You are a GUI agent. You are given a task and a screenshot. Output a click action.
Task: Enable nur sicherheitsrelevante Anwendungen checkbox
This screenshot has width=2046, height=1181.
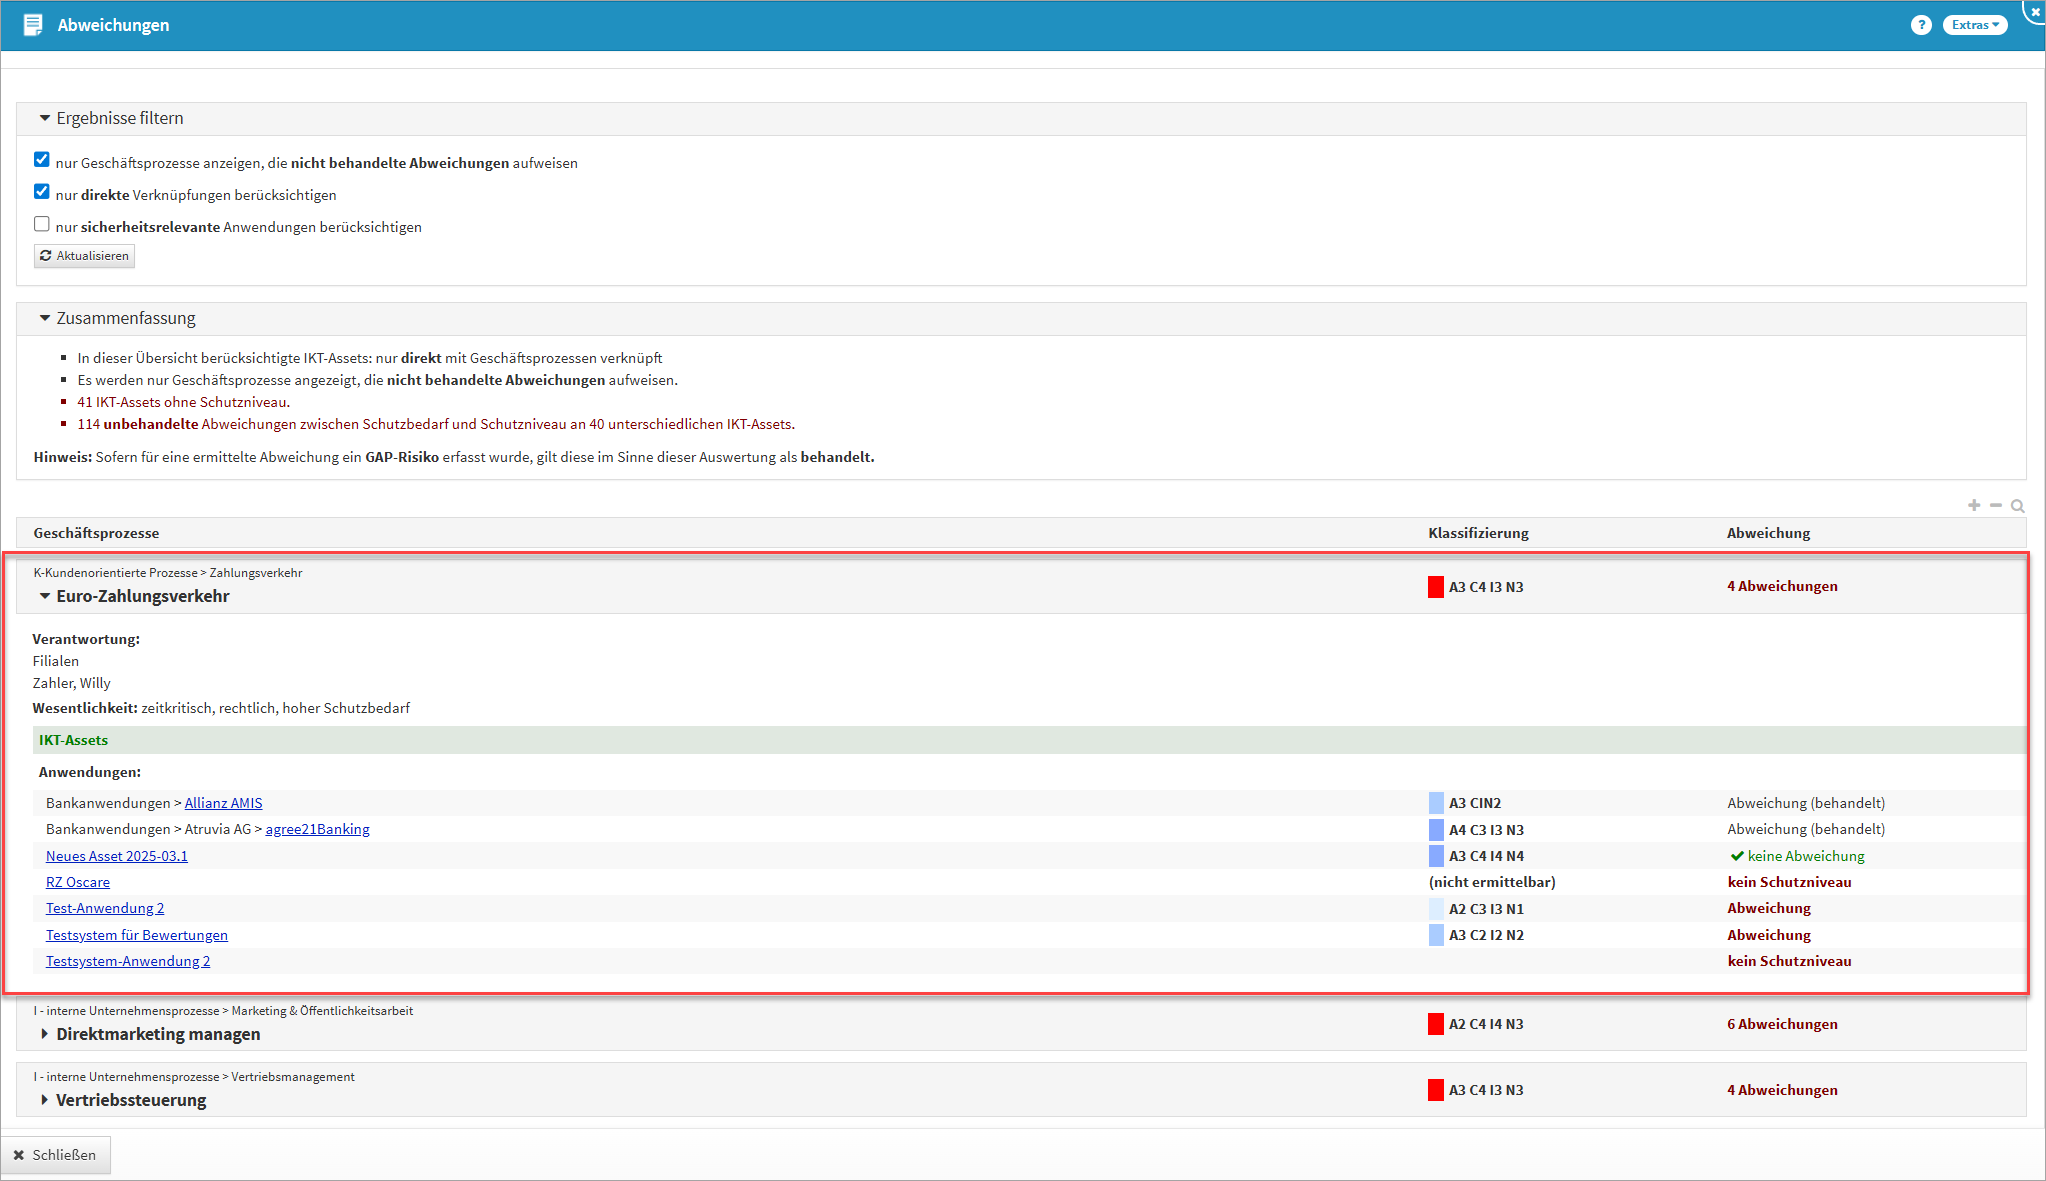42,224
